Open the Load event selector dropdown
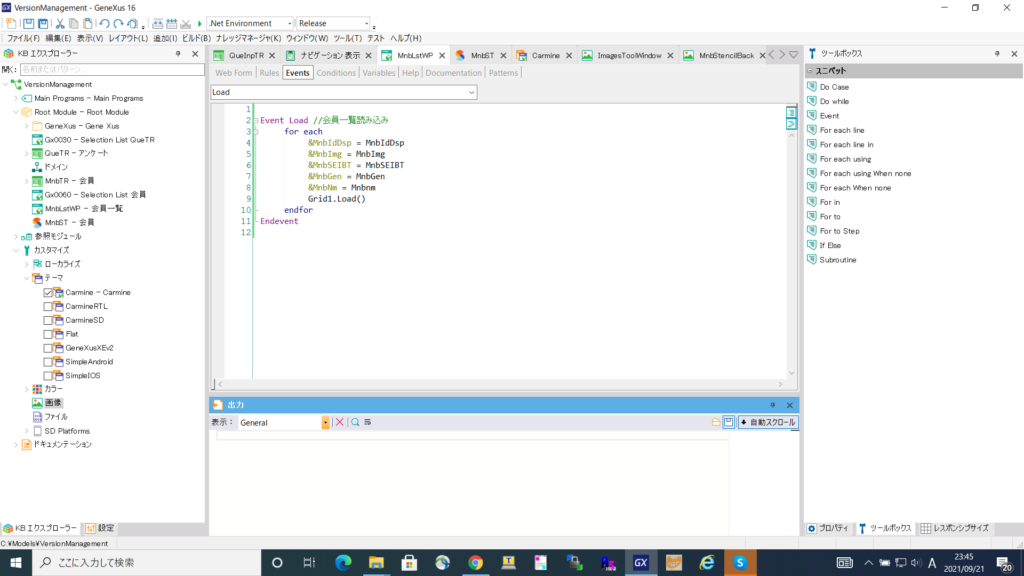The width and height of the screenshot is (1024, 576). tap(472, 92)
